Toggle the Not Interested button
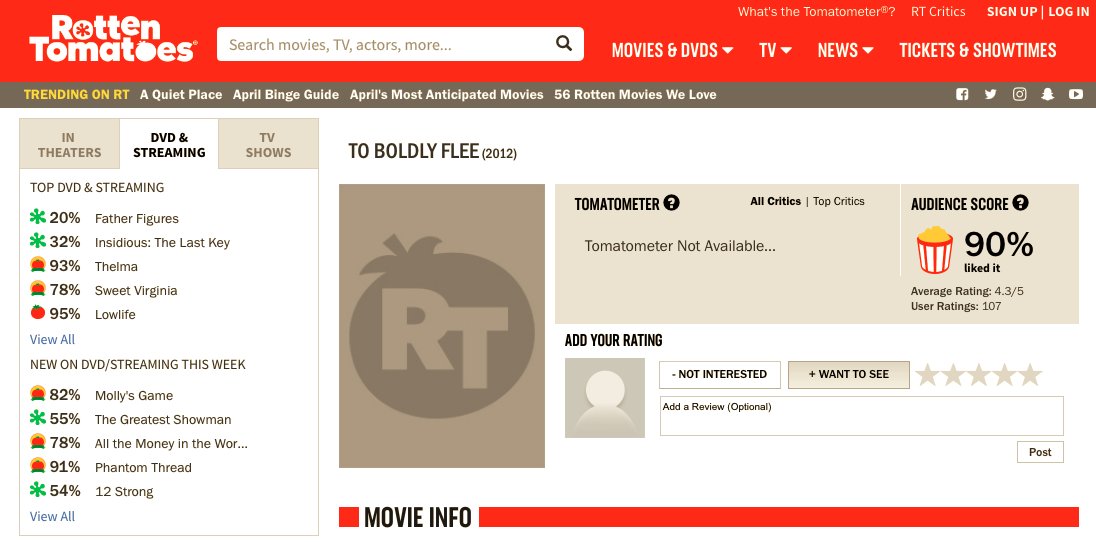The width and height of the screenshot is (1096, 542). (719, 374)
